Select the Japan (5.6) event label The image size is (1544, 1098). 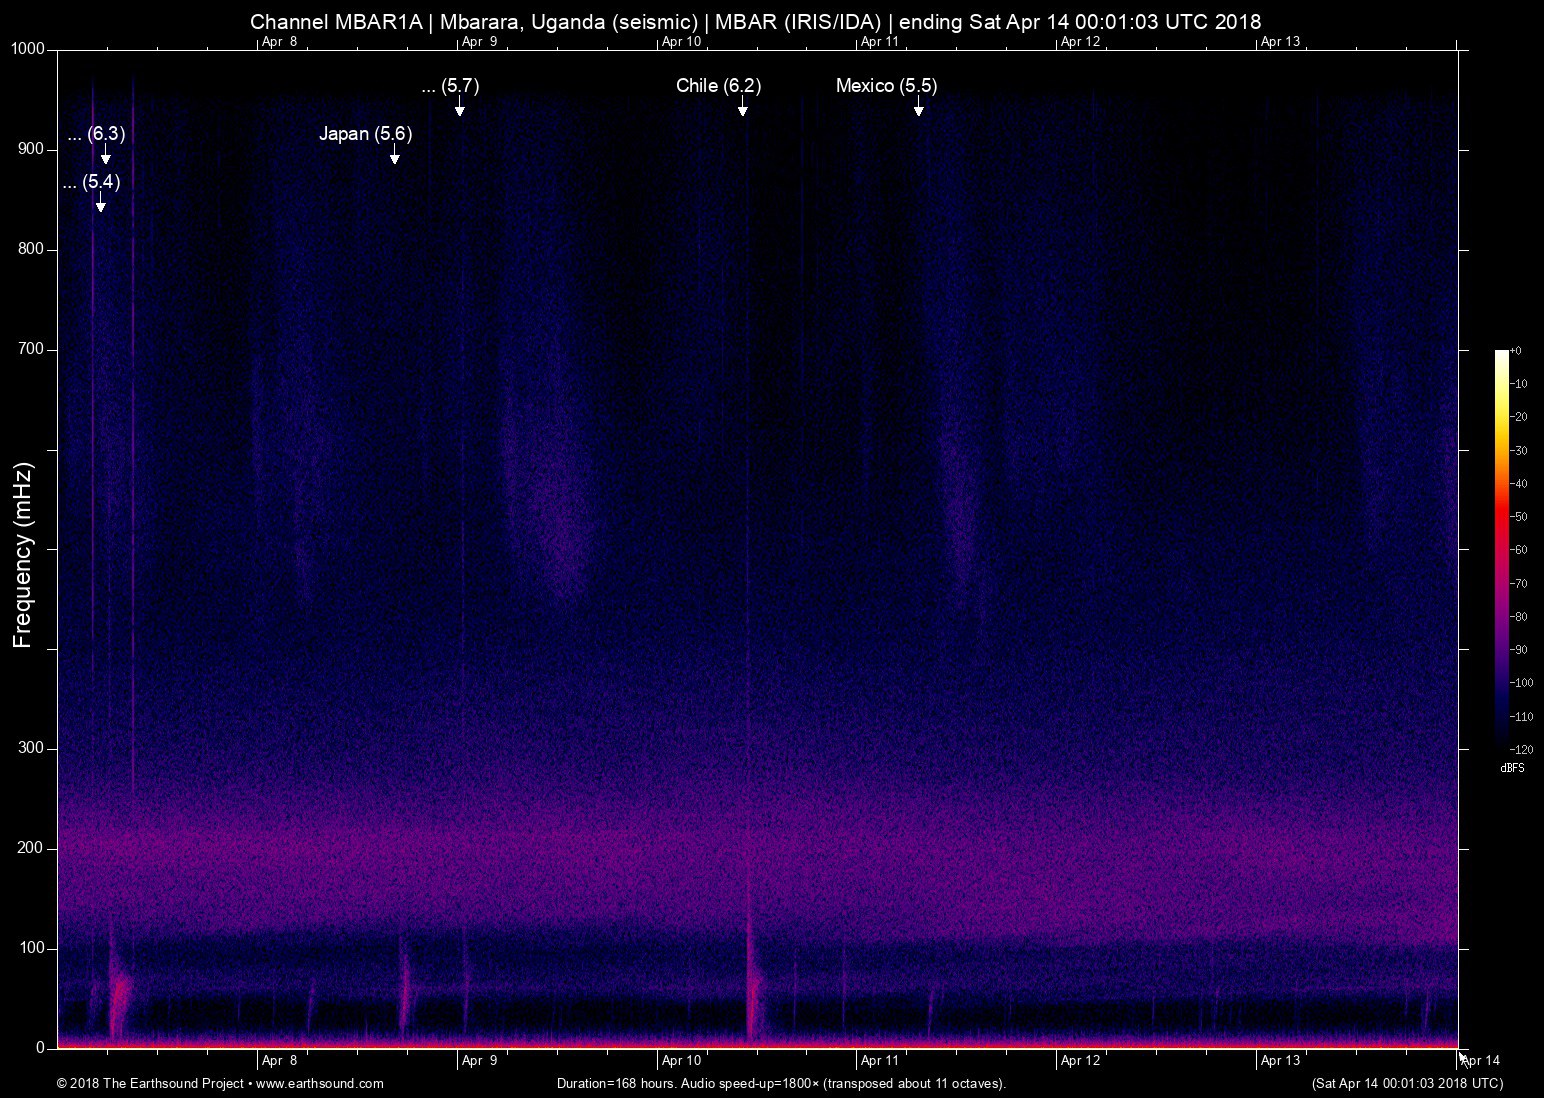click(365, 134)
